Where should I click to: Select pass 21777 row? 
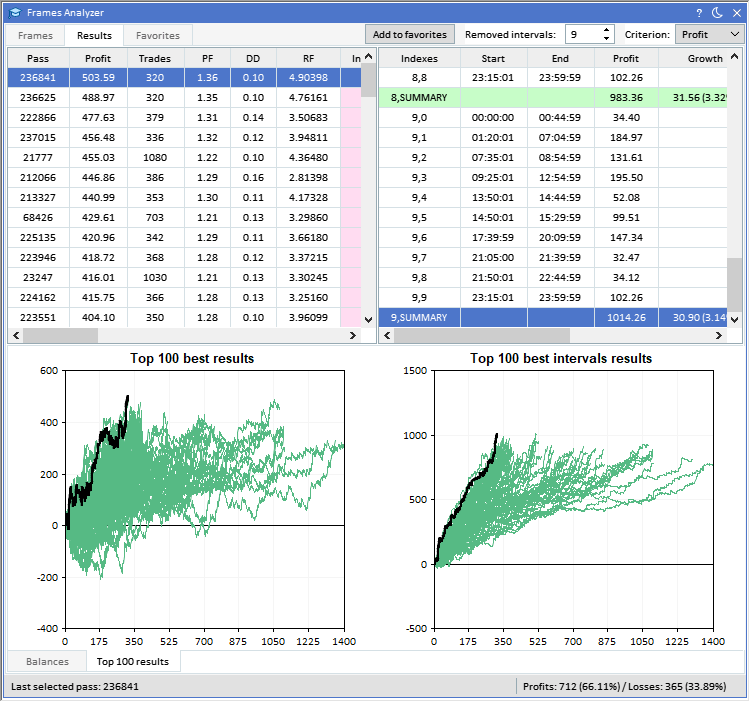184,158
